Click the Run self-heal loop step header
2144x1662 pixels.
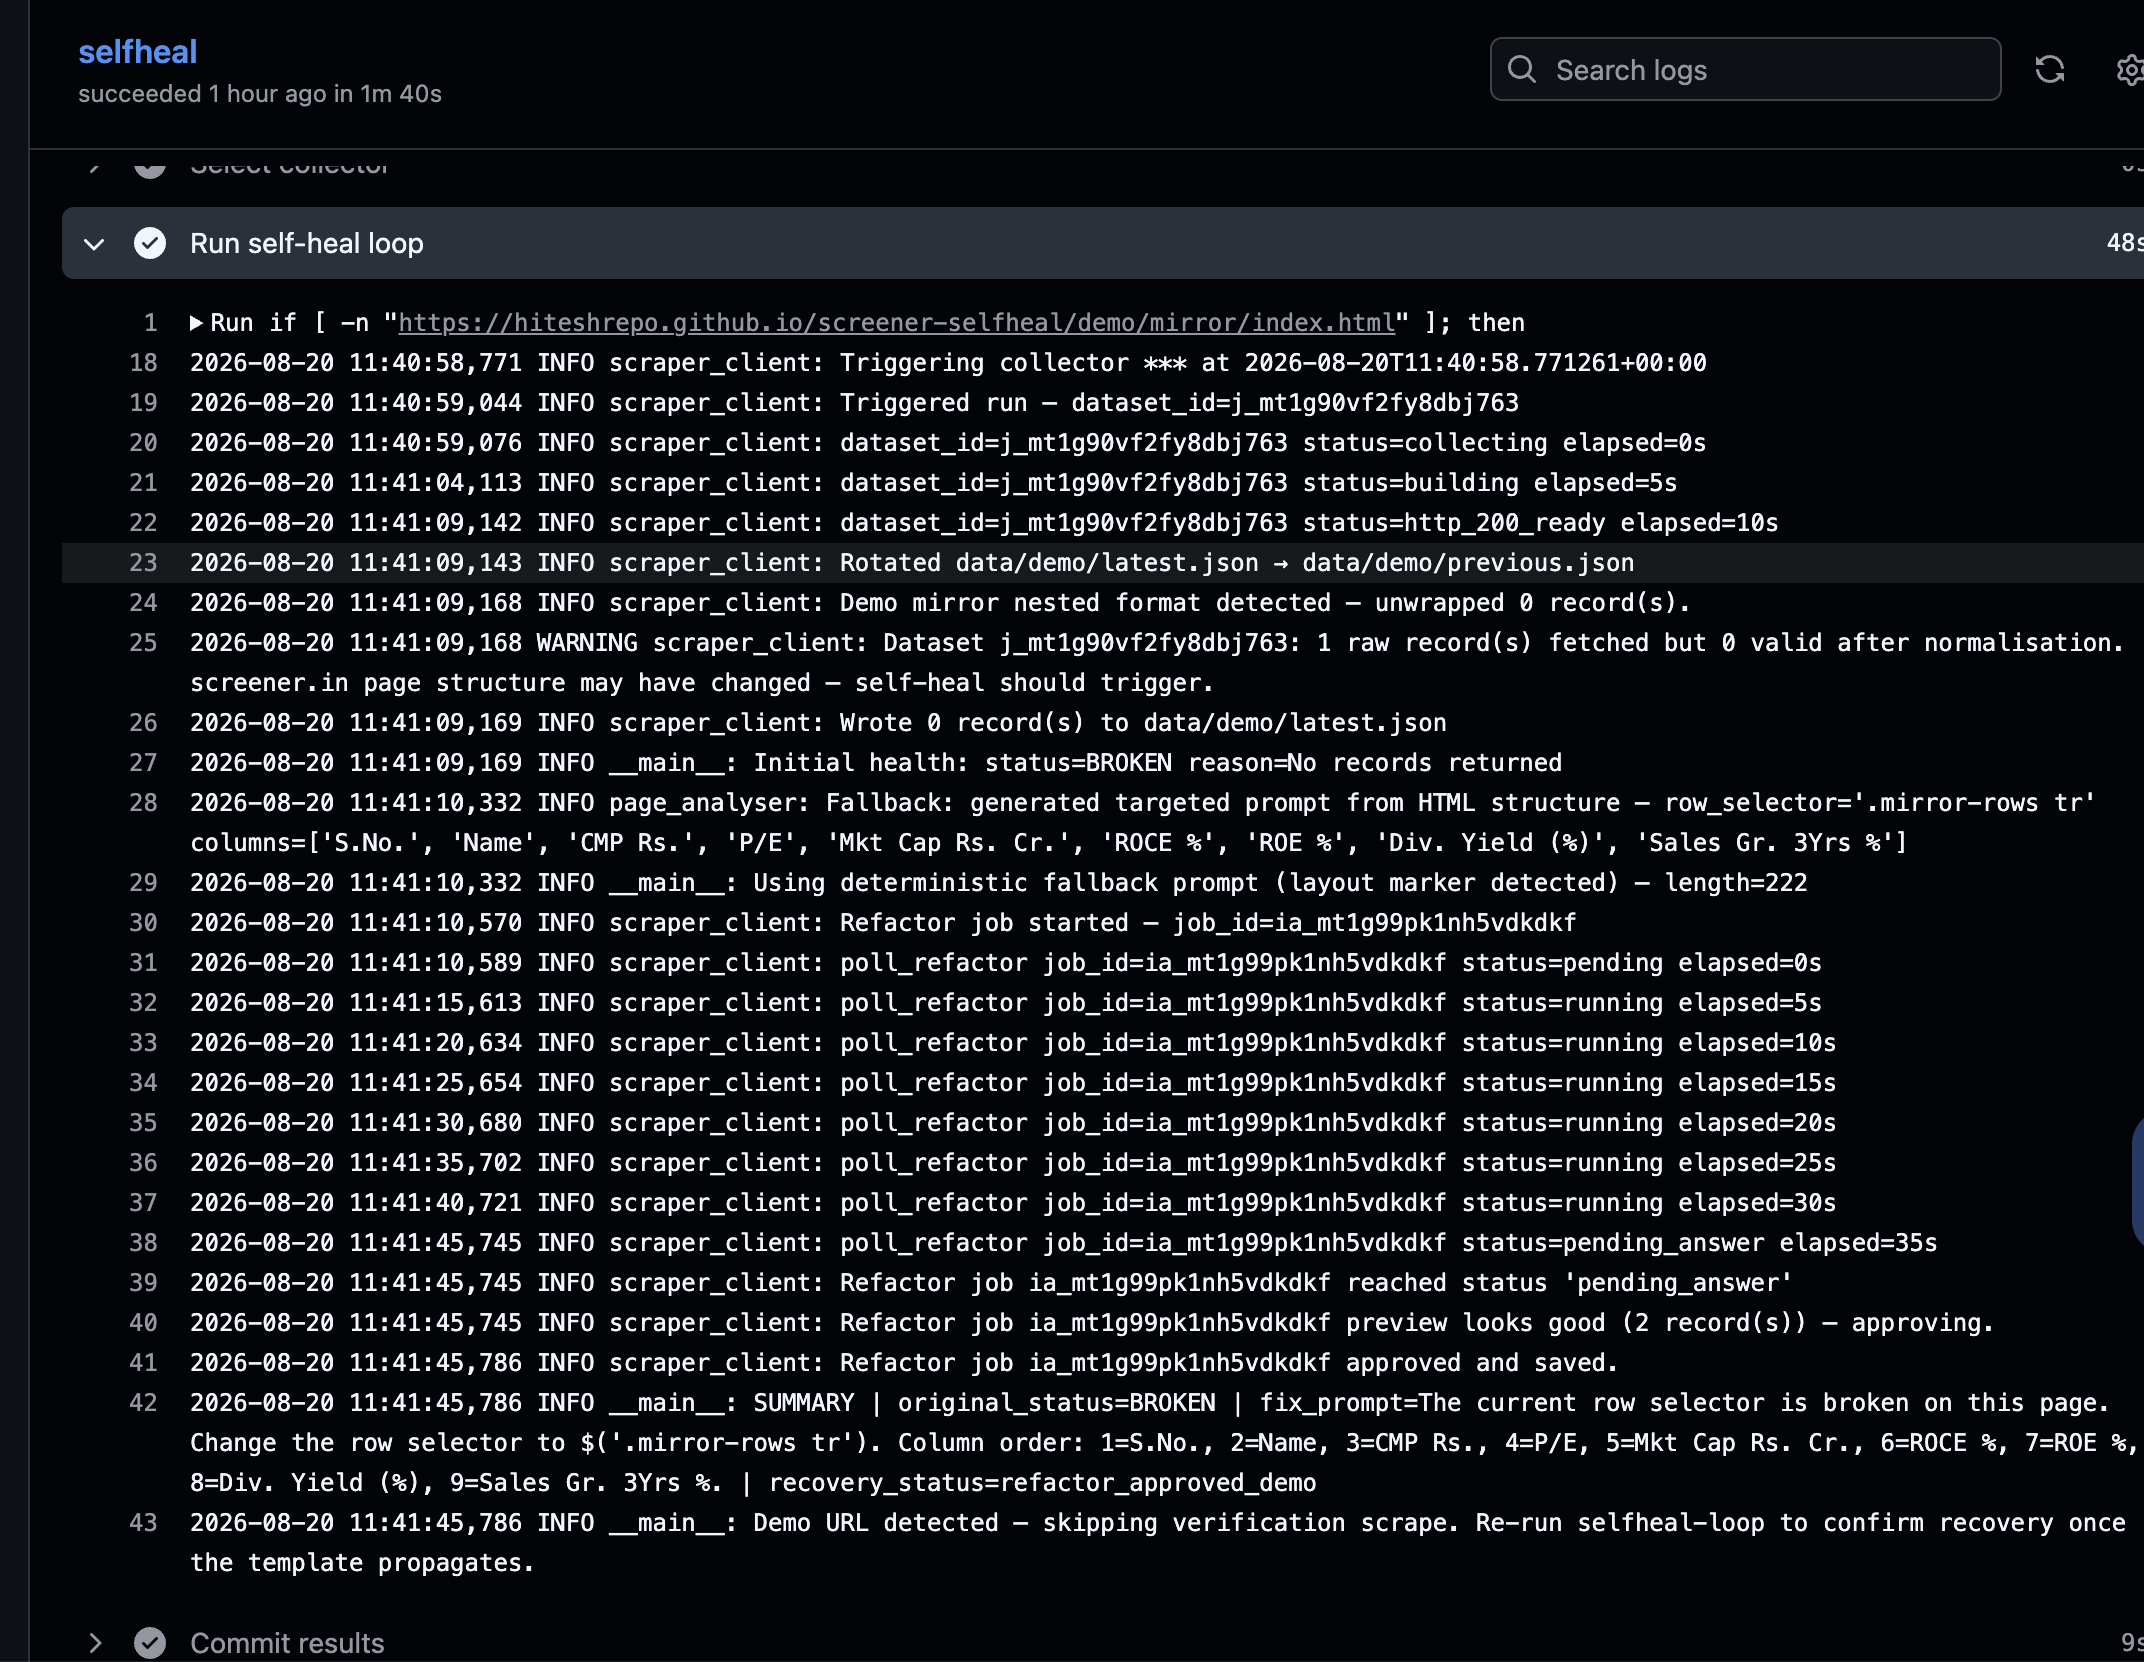click(x=1102, y=243)
